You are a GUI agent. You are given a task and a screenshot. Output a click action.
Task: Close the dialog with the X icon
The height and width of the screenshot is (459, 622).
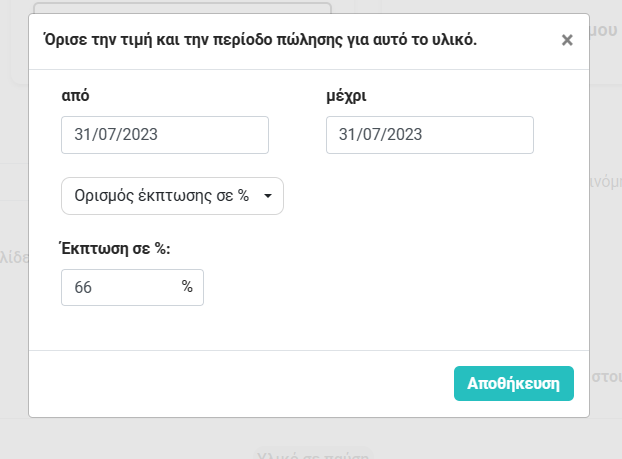pyautogui.click(x=567, y=41)
